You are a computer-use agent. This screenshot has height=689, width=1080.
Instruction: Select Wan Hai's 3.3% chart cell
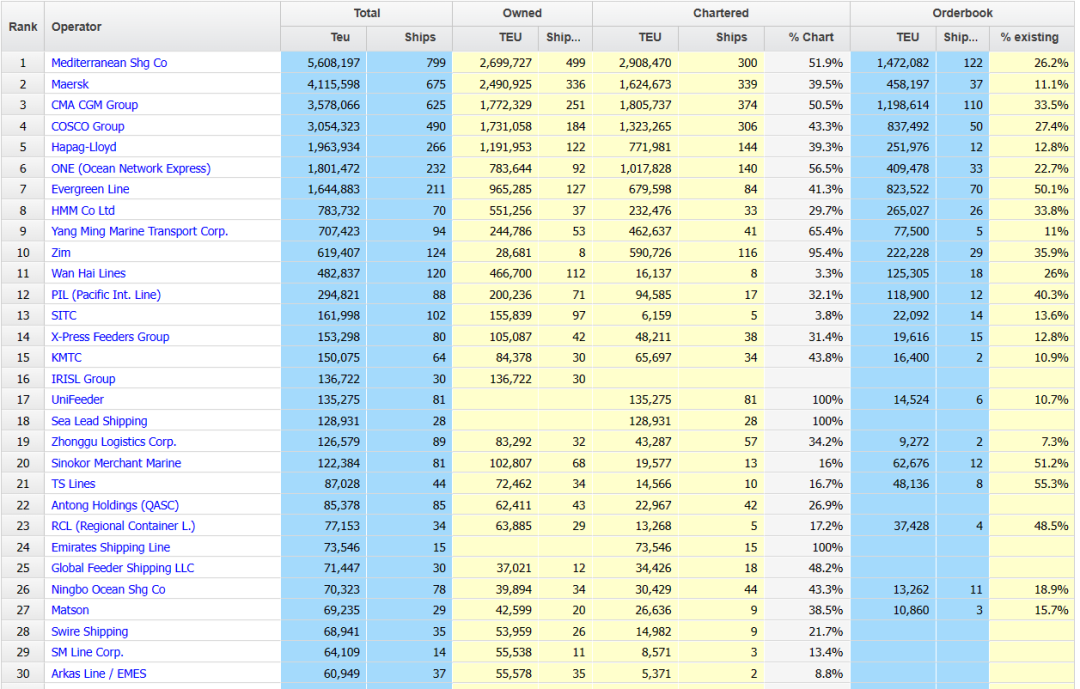[807, 273]
